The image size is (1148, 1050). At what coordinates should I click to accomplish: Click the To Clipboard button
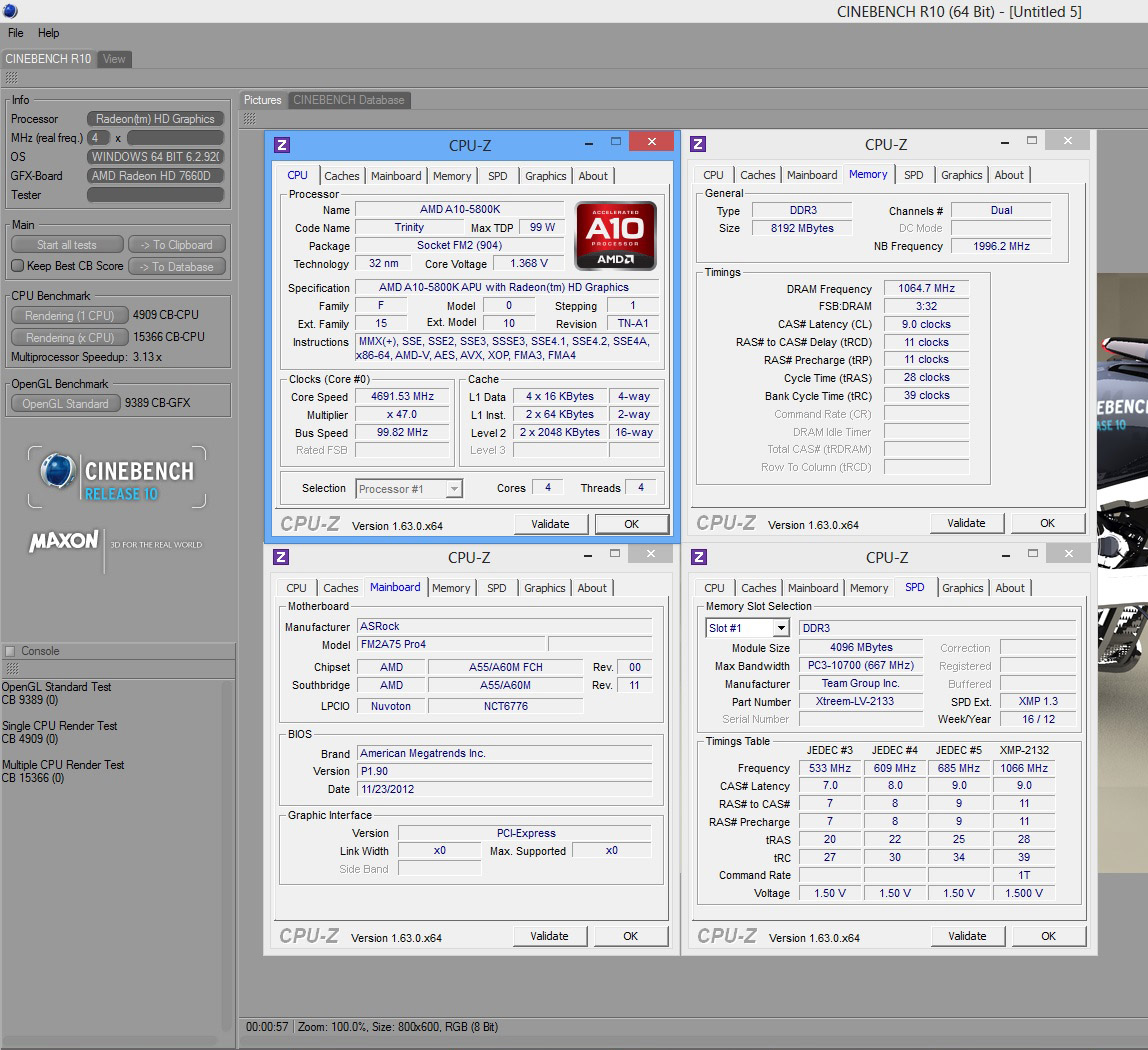click(x=176, y=245)
